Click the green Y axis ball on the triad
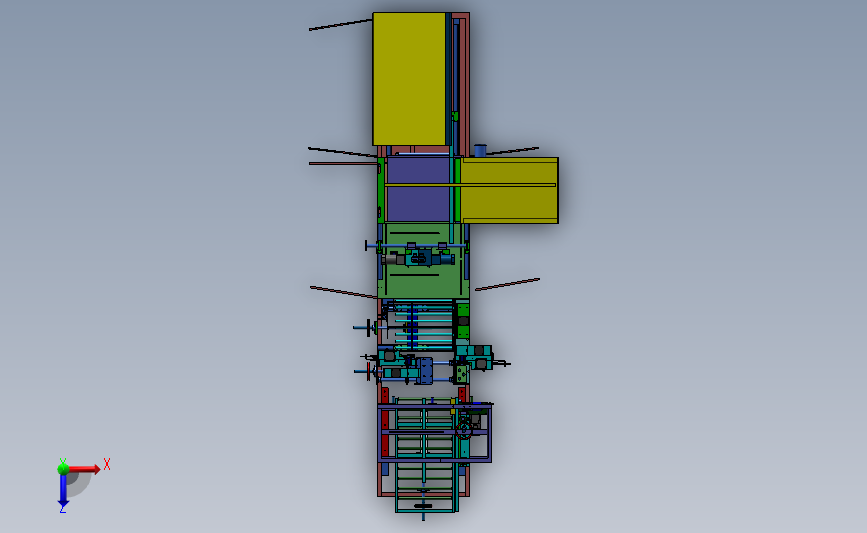Image resolution: width=867 pixels, height=533 pixels. click(63, 468)
